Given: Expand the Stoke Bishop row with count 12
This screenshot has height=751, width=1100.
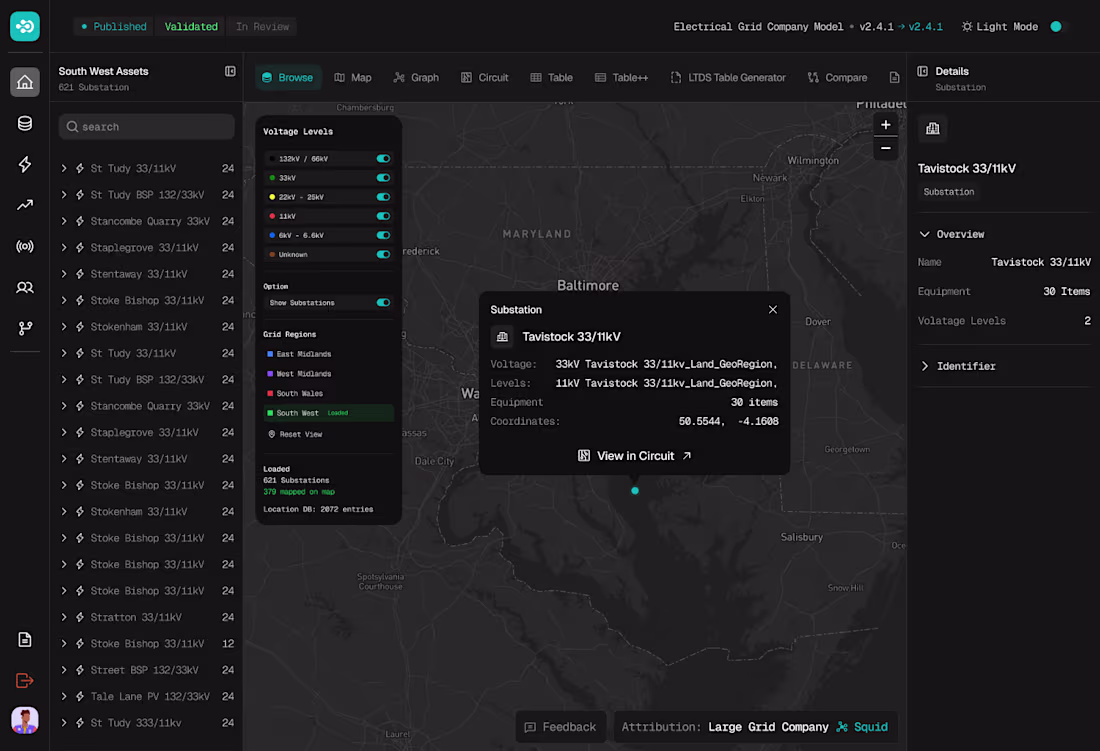Looking at the screenshot, I should click(64, 644).
